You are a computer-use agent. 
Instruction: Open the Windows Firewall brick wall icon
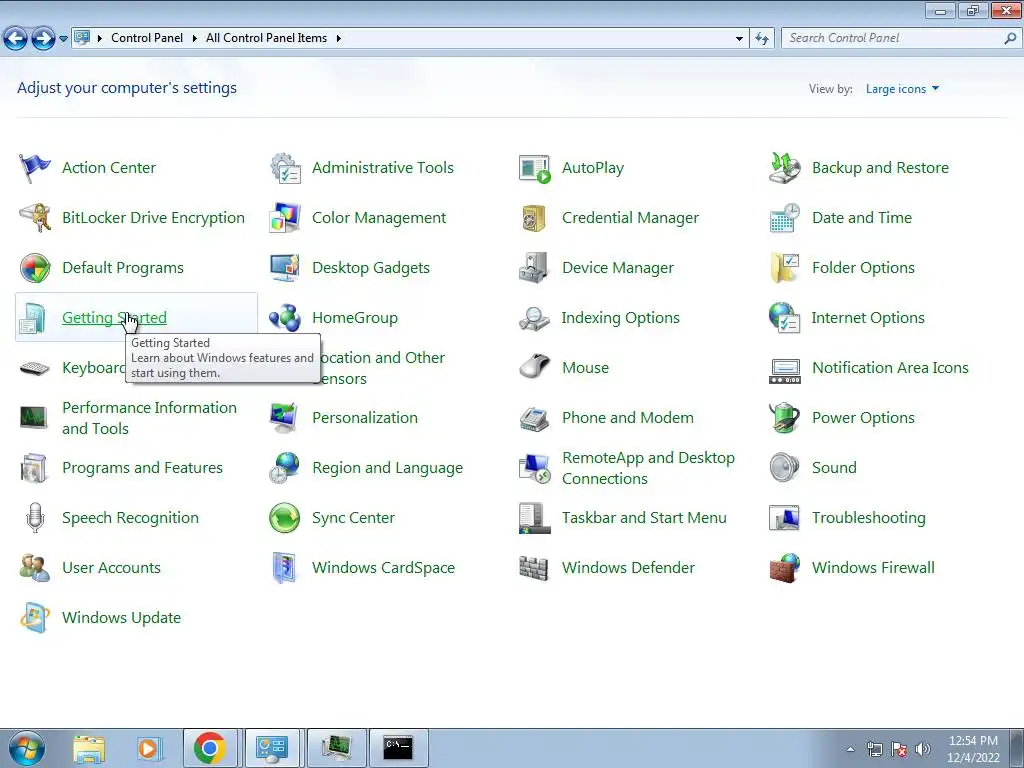click(784, 568)
